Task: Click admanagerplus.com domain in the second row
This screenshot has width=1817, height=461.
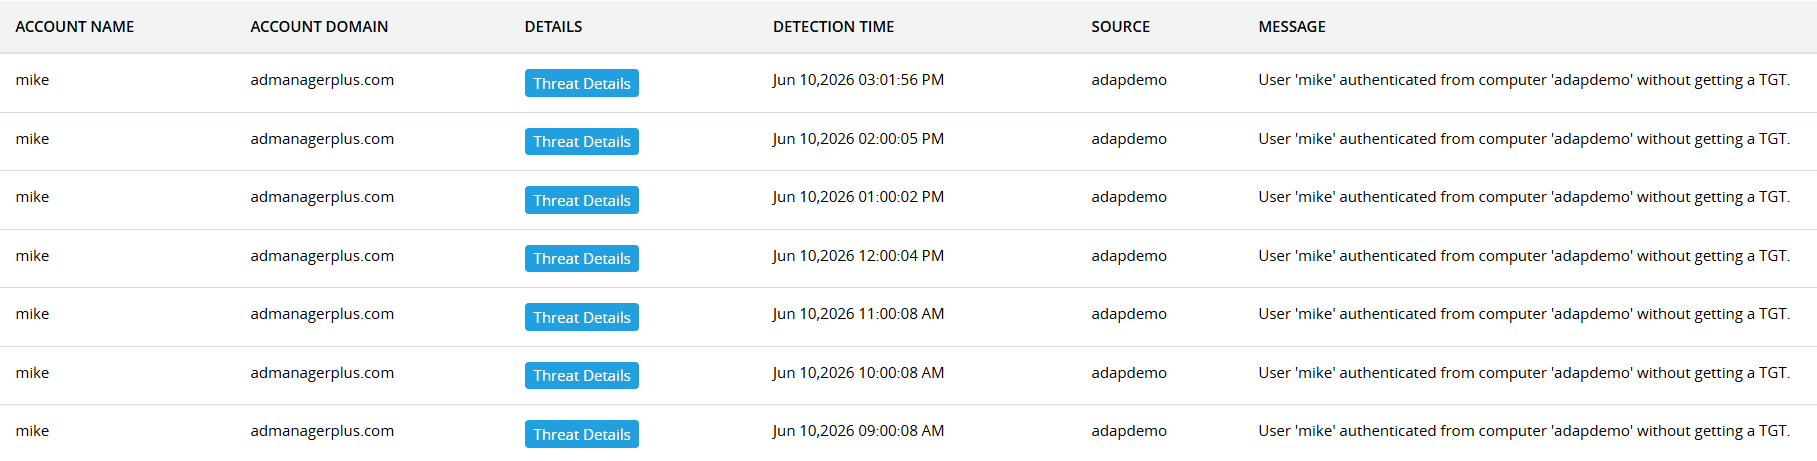Action: coord(322,139)
